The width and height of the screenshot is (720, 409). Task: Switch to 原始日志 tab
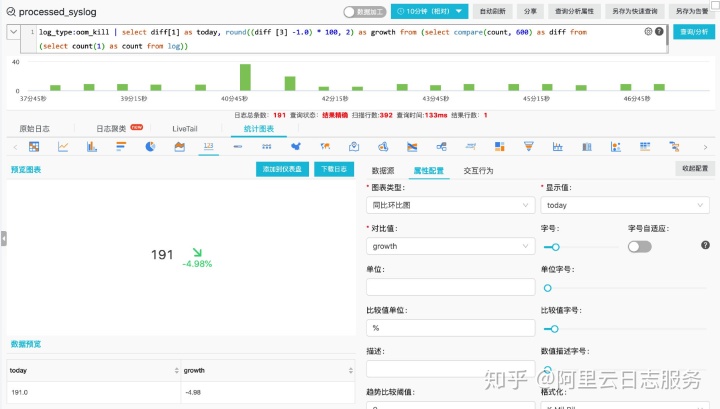[x=34, y=129]
